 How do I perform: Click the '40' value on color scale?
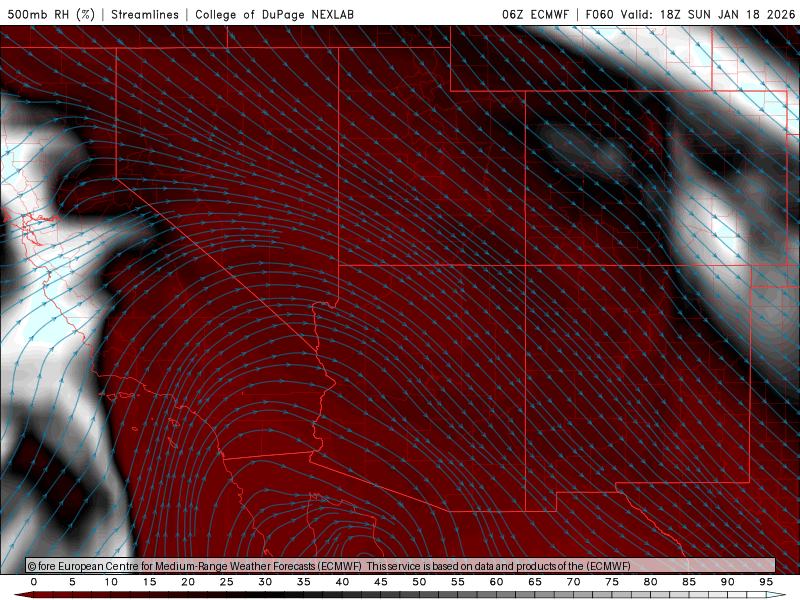[x=342, y=582]
